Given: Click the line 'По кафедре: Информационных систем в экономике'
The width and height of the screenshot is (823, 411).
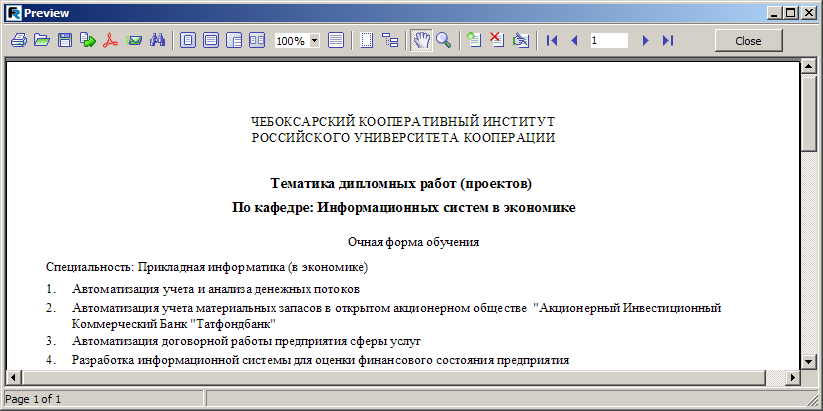Looking at the screenshot, I should point(404,208).
